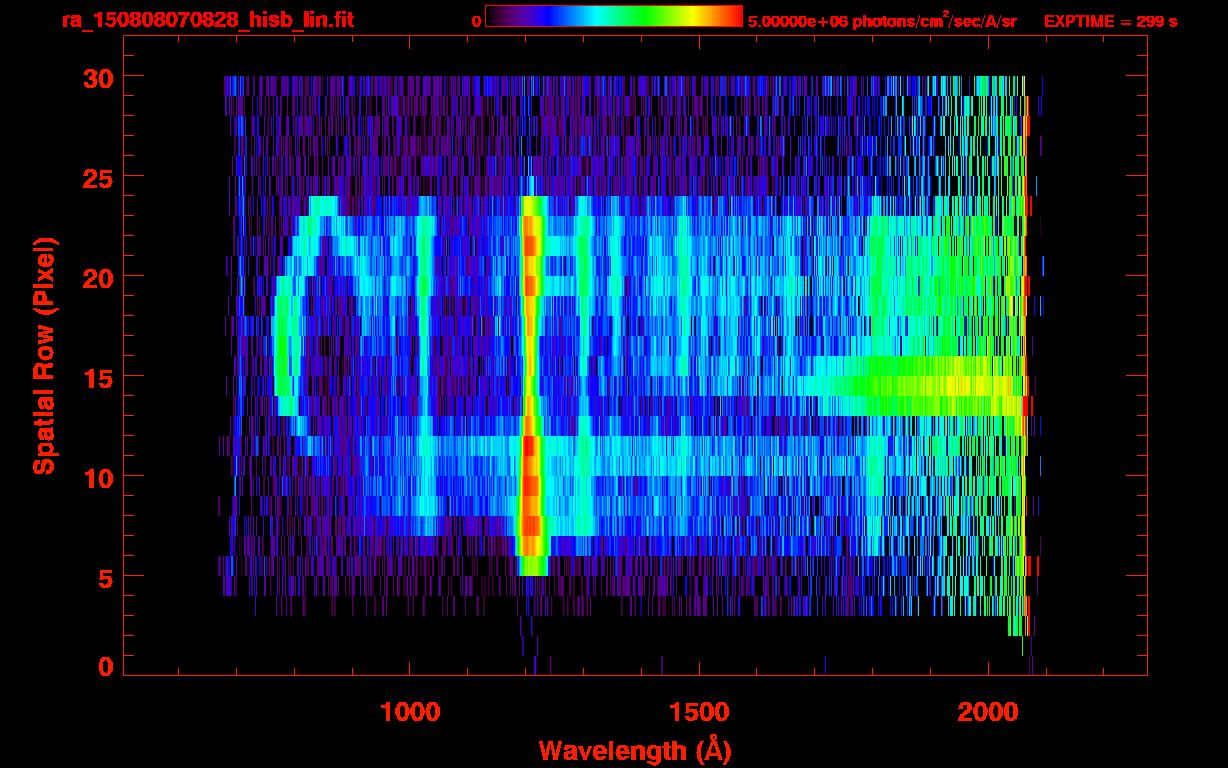Click the 30 tick label on y-axis

[x=100, y=77]
